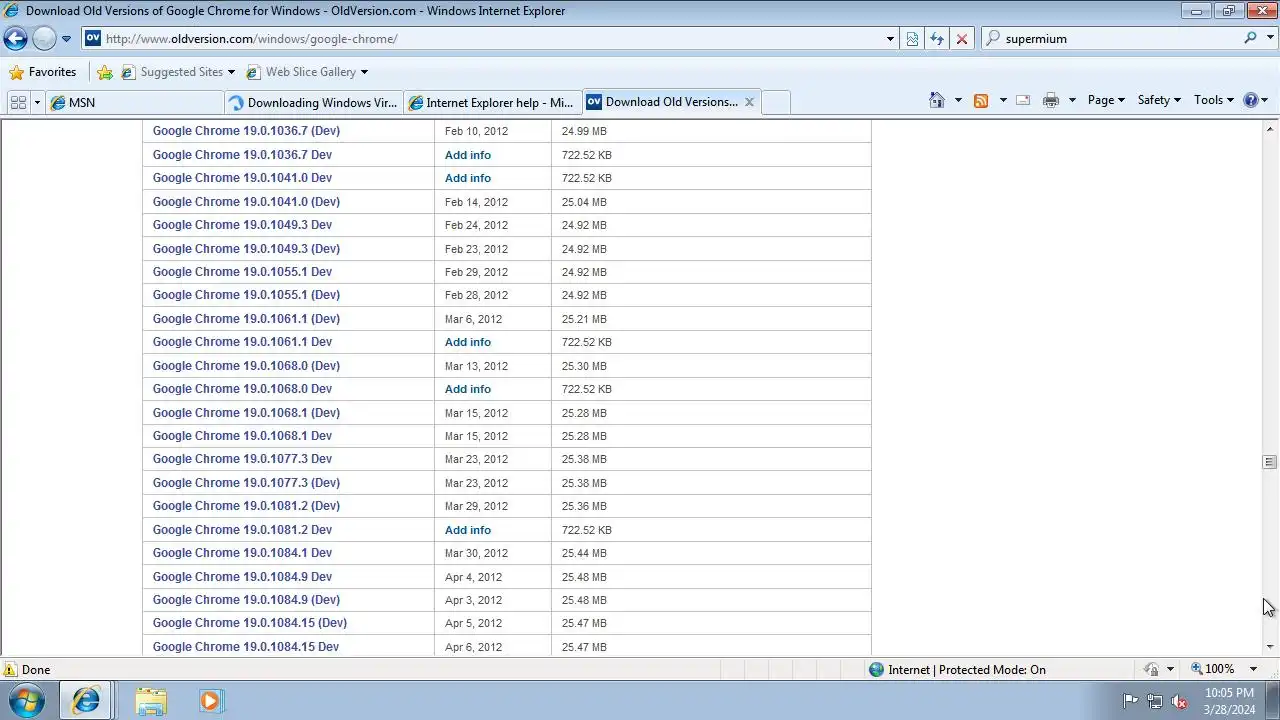This screenshot has height=720, width=1280.
Task: Close the Download Old Versions tab
Action: coord(749,102)
